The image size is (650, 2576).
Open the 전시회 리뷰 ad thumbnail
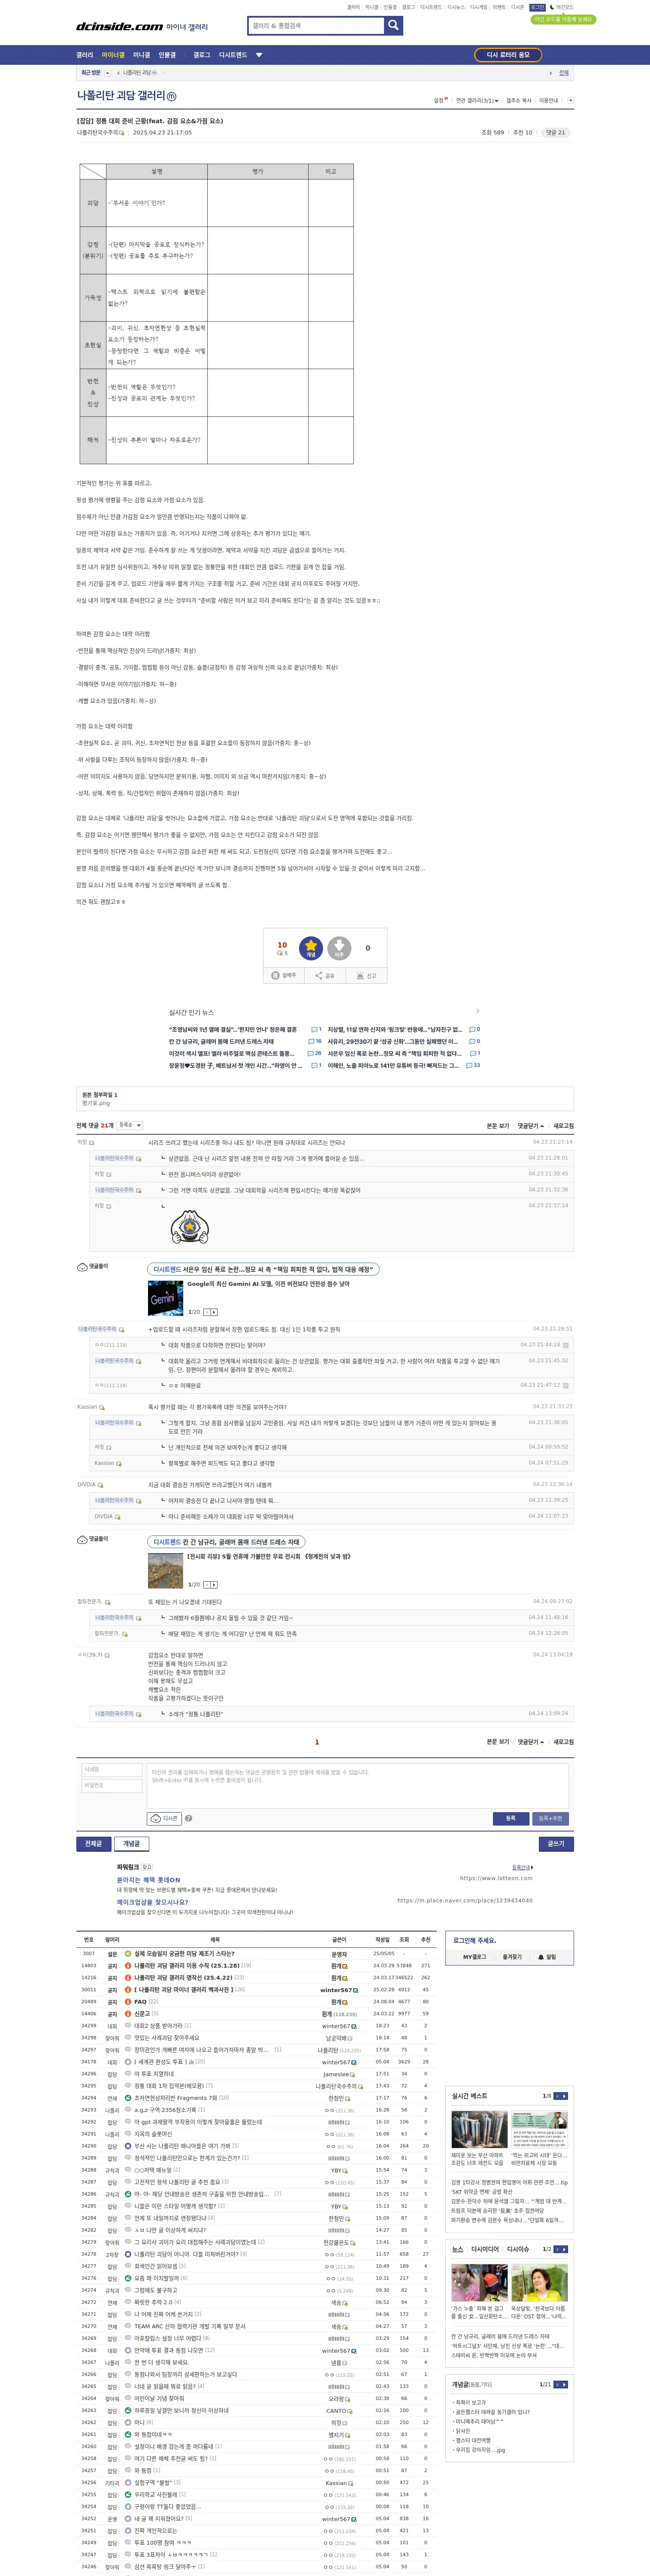(165, 1570)
